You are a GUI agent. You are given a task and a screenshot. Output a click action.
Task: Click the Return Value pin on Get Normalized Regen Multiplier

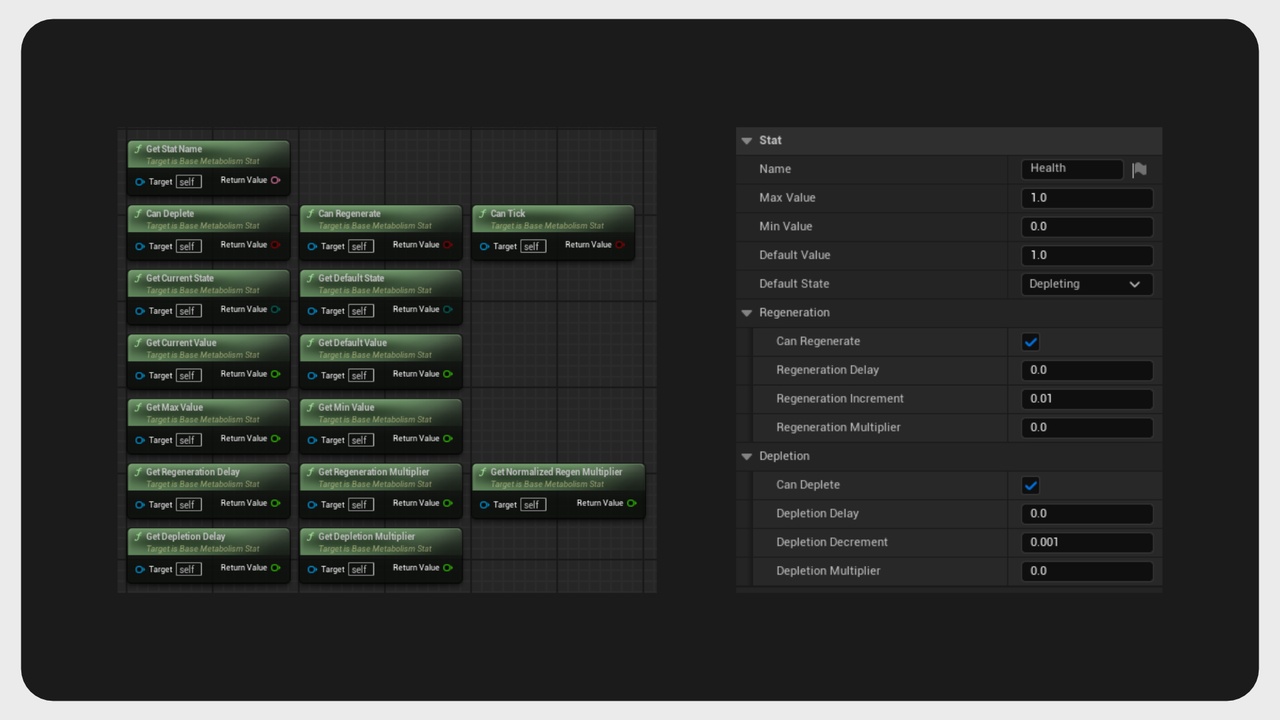(x=631, y=504)
